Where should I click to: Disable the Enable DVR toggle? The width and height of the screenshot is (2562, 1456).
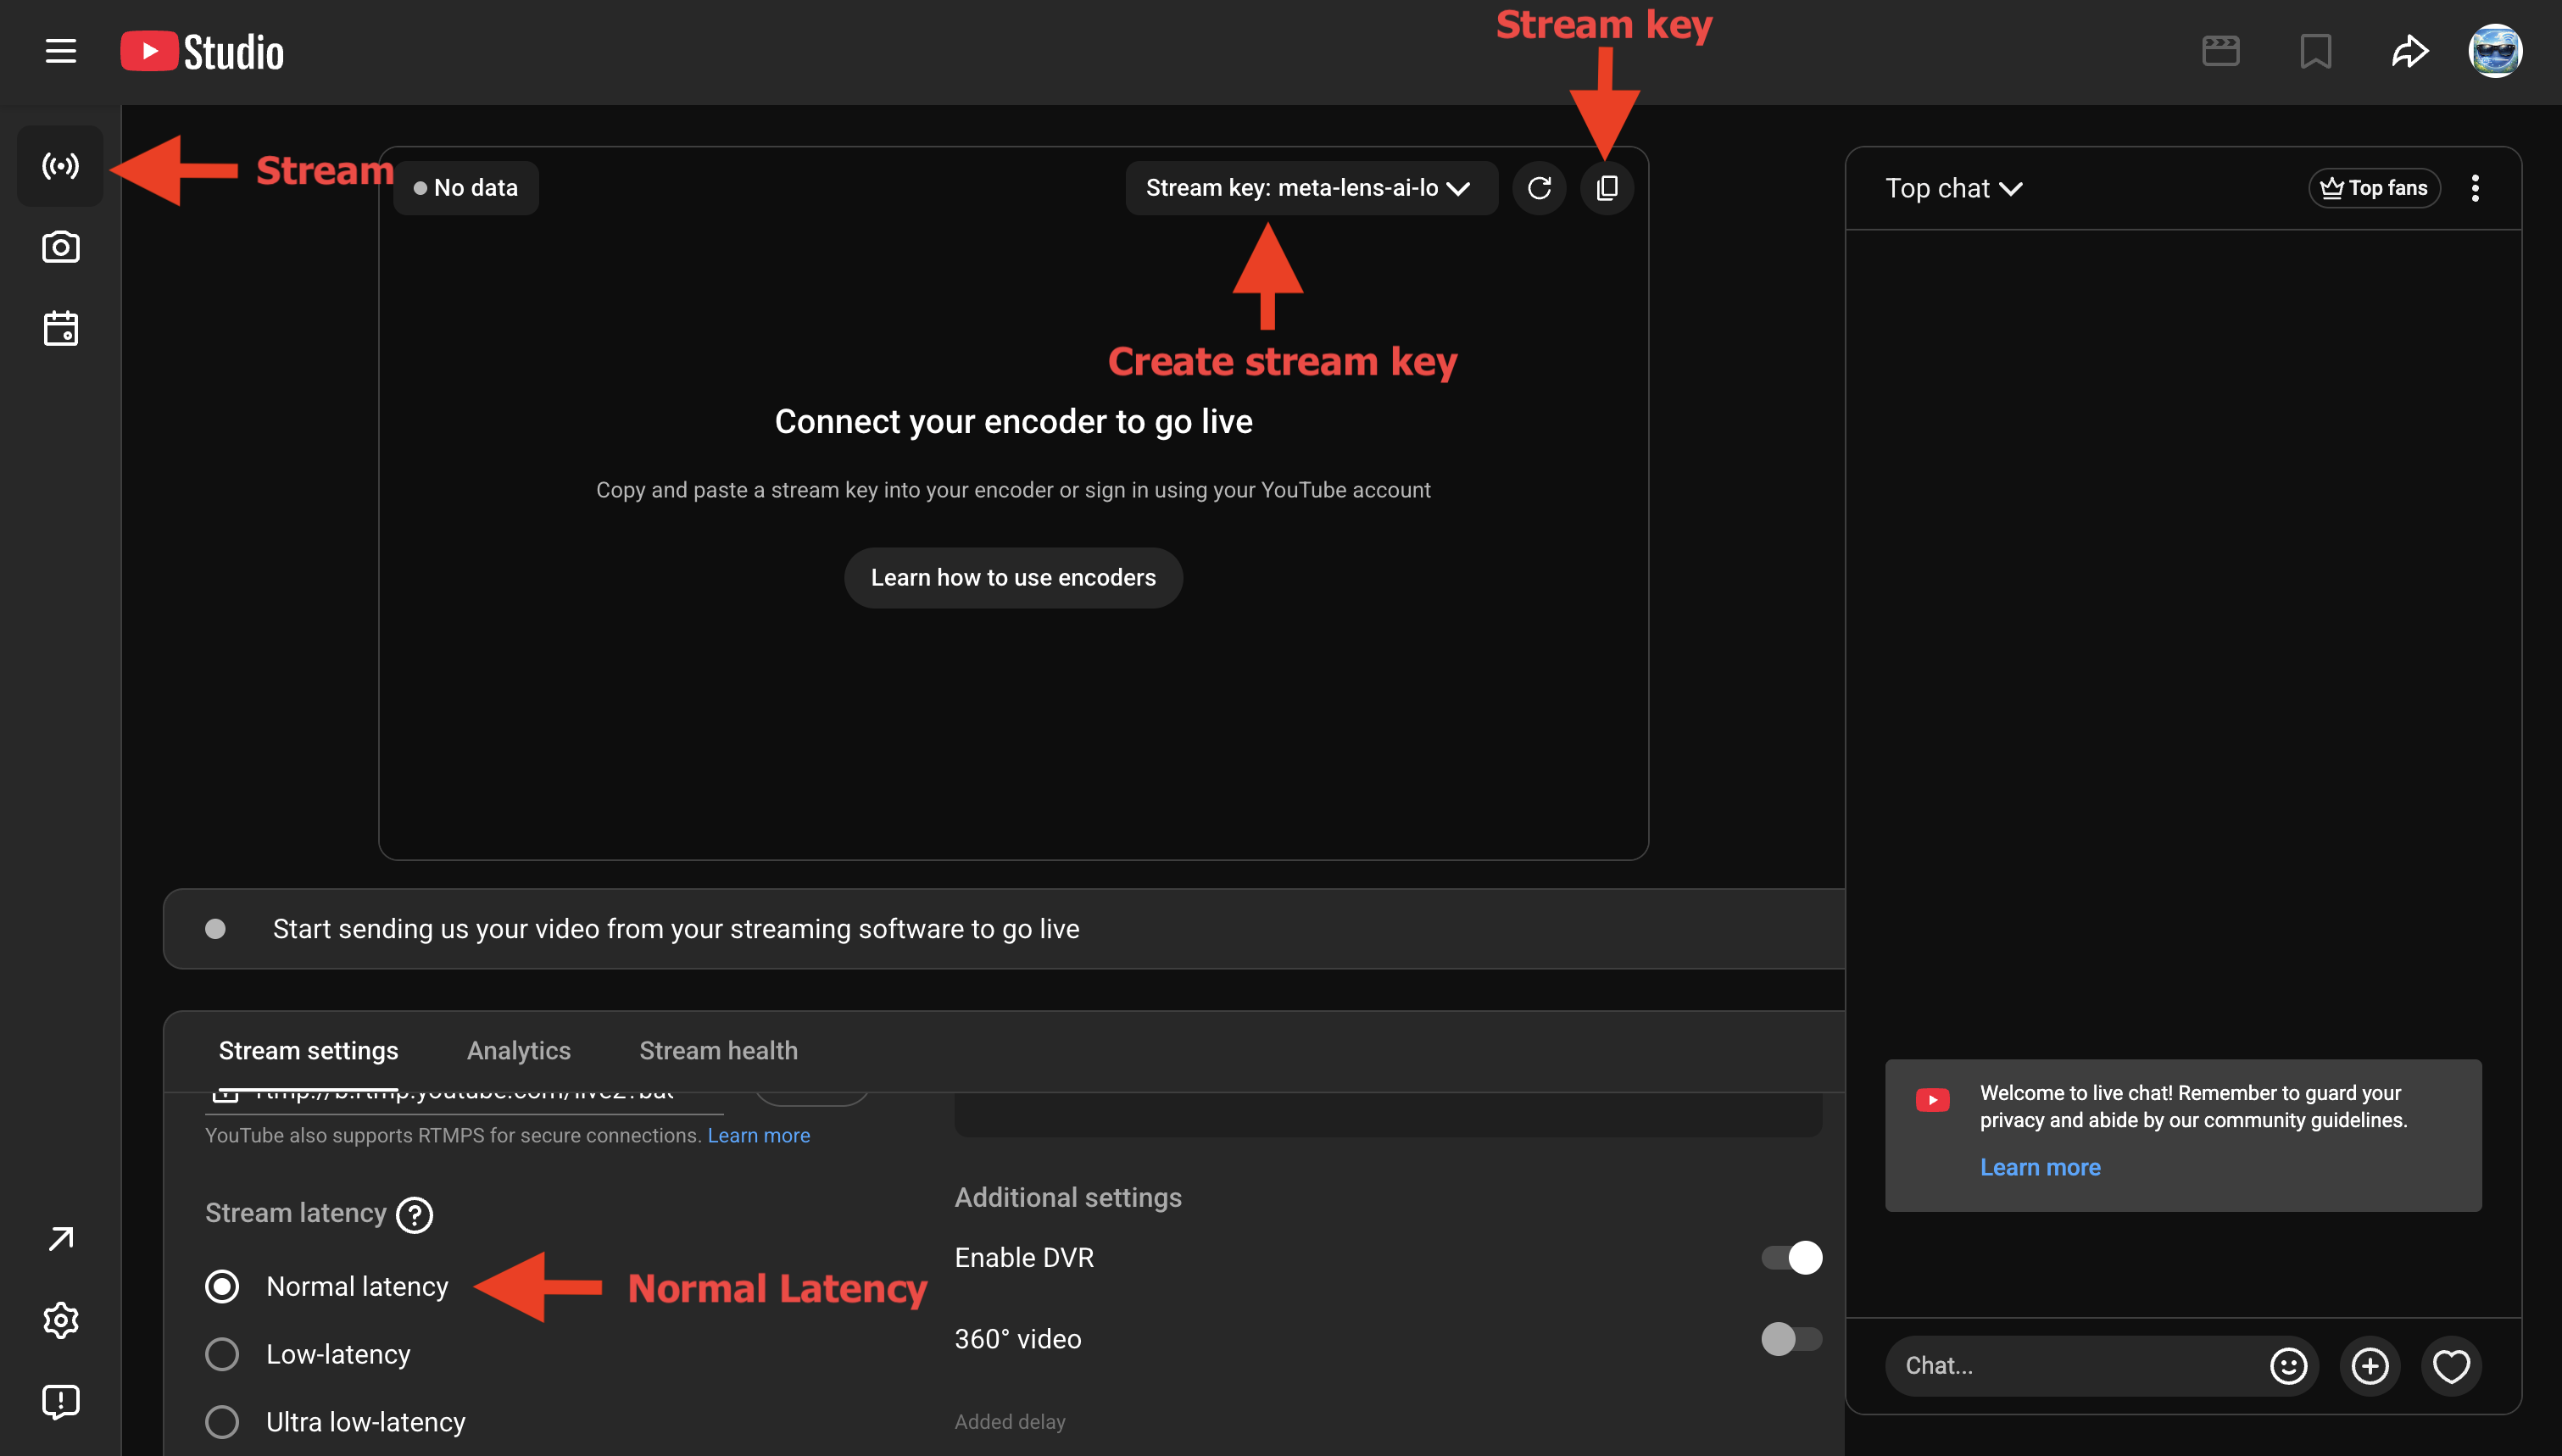click(x=1791, y=1257)
